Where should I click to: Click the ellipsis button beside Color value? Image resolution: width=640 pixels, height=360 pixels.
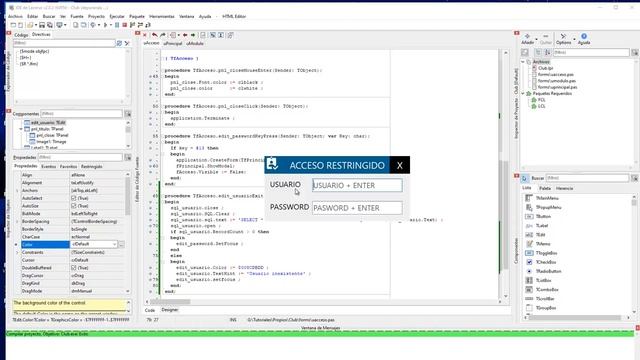121,244
